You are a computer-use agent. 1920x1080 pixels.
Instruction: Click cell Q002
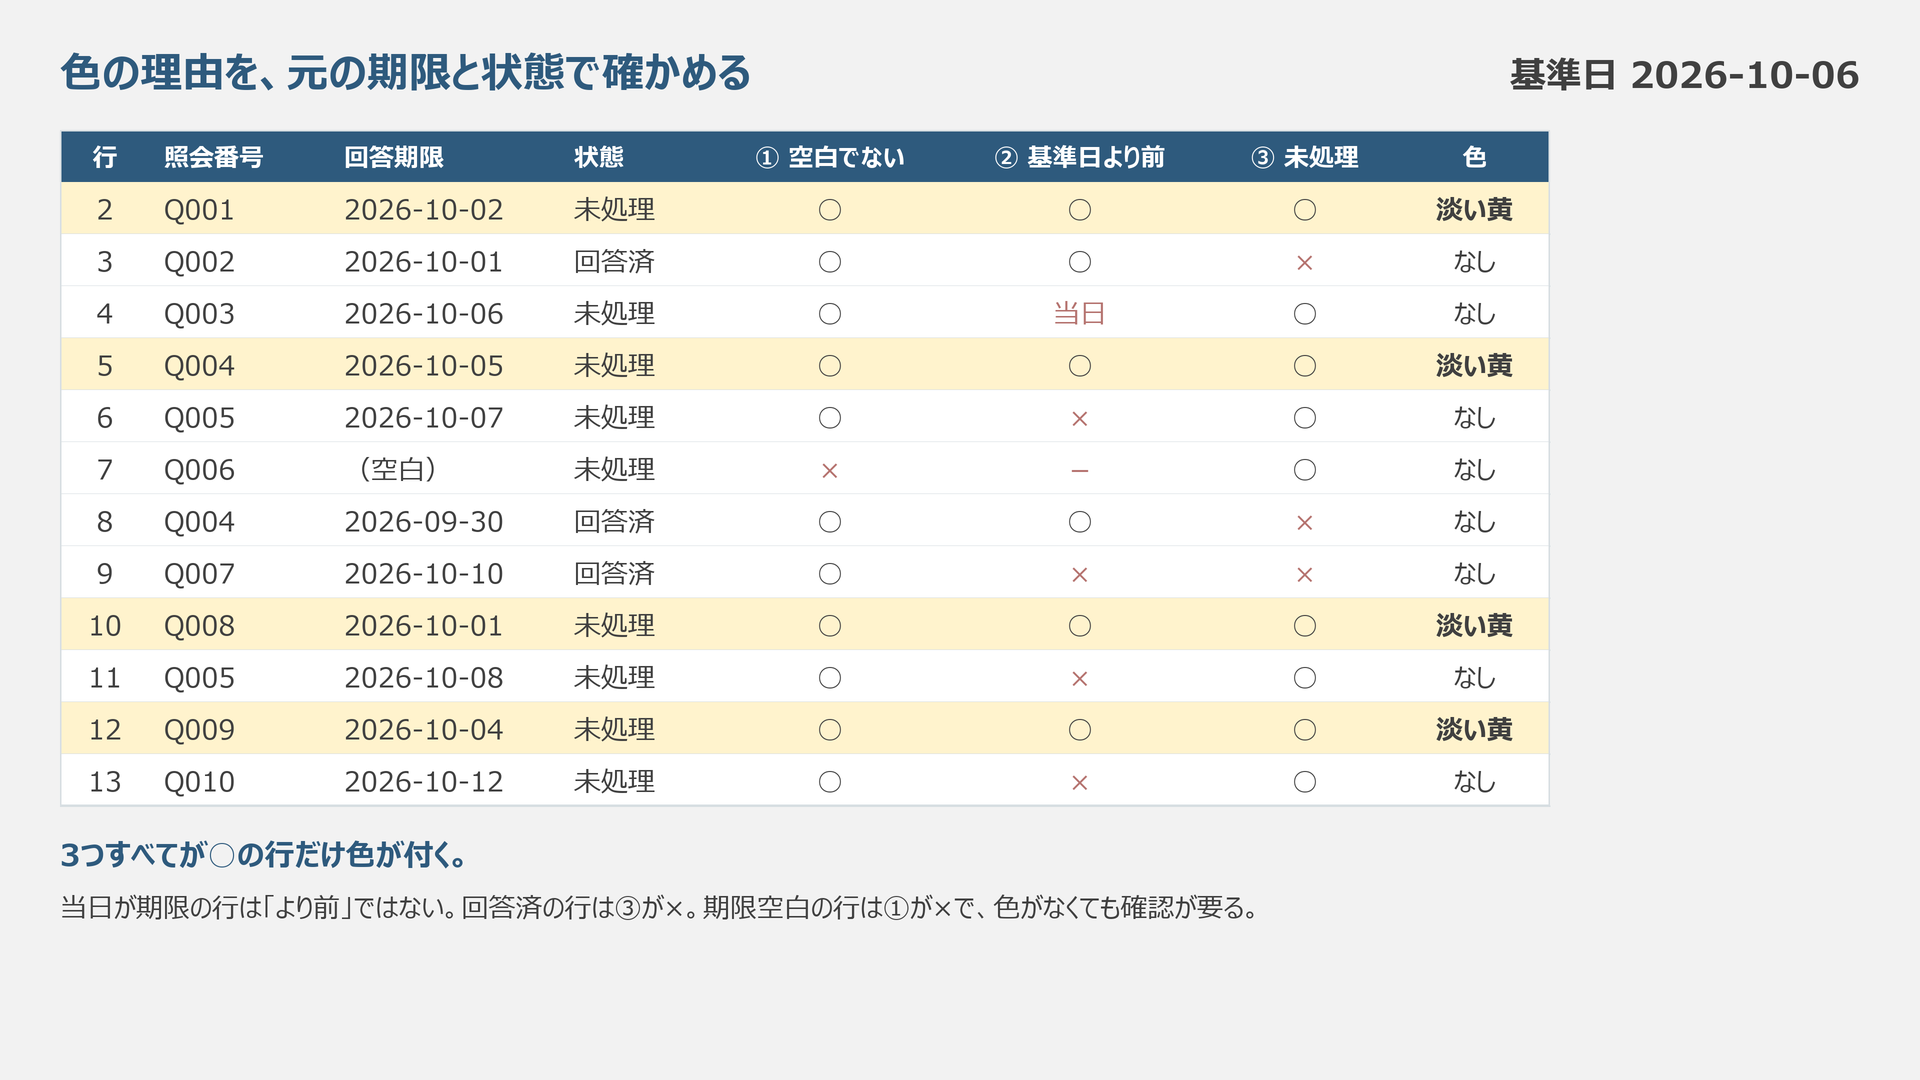pos(199,262)
